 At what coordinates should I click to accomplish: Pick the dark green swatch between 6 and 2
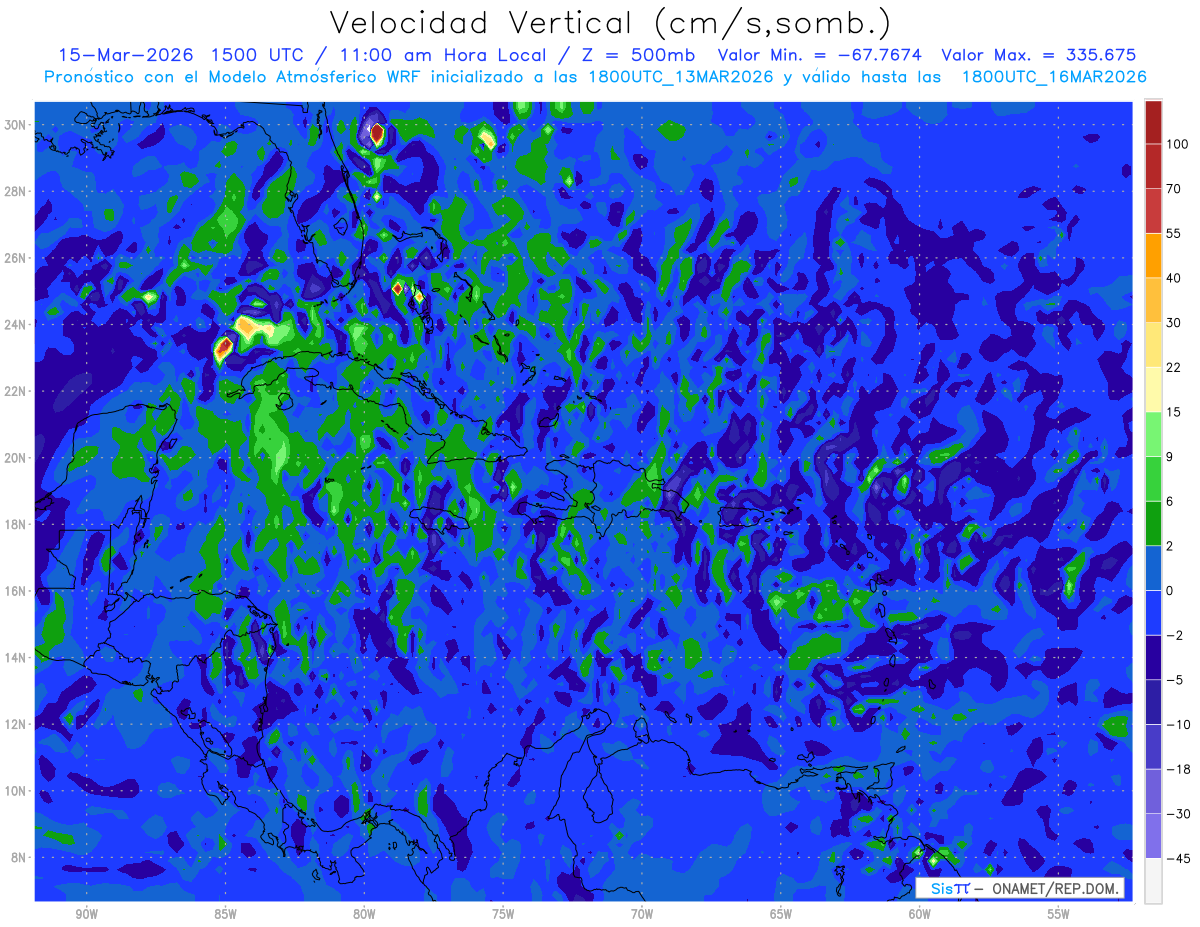coord(1153,523)
